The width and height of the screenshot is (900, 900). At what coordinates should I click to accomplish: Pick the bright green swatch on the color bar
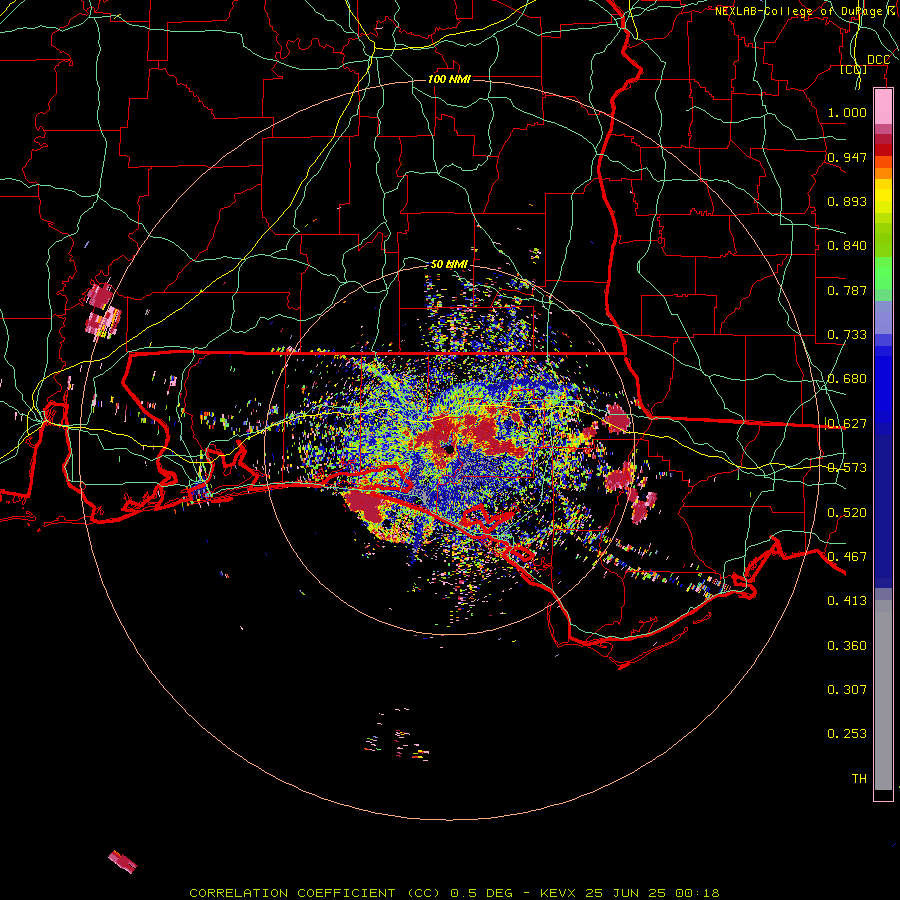click(883, 273)
